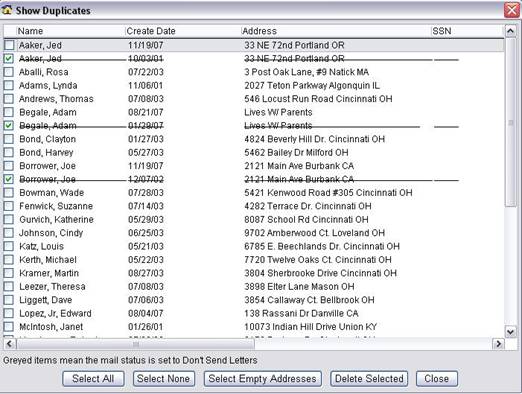
Task: Tick the checkbox for Johnson, Cindy
Action: click(9, 233)
